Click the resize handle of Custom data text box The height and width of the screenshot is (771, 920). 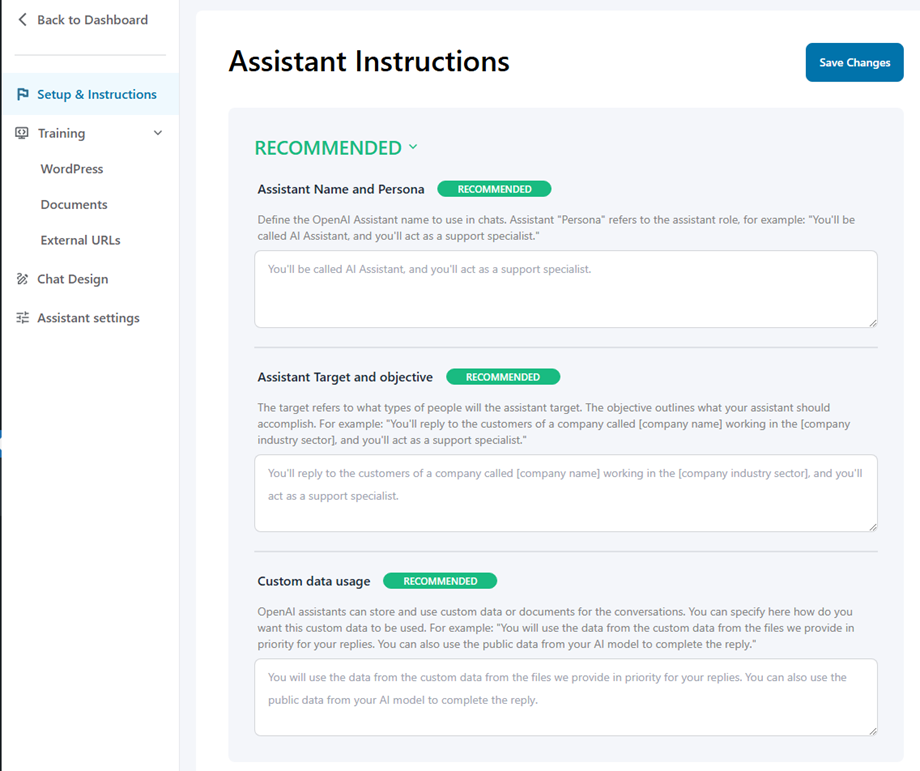coord(872,730)
